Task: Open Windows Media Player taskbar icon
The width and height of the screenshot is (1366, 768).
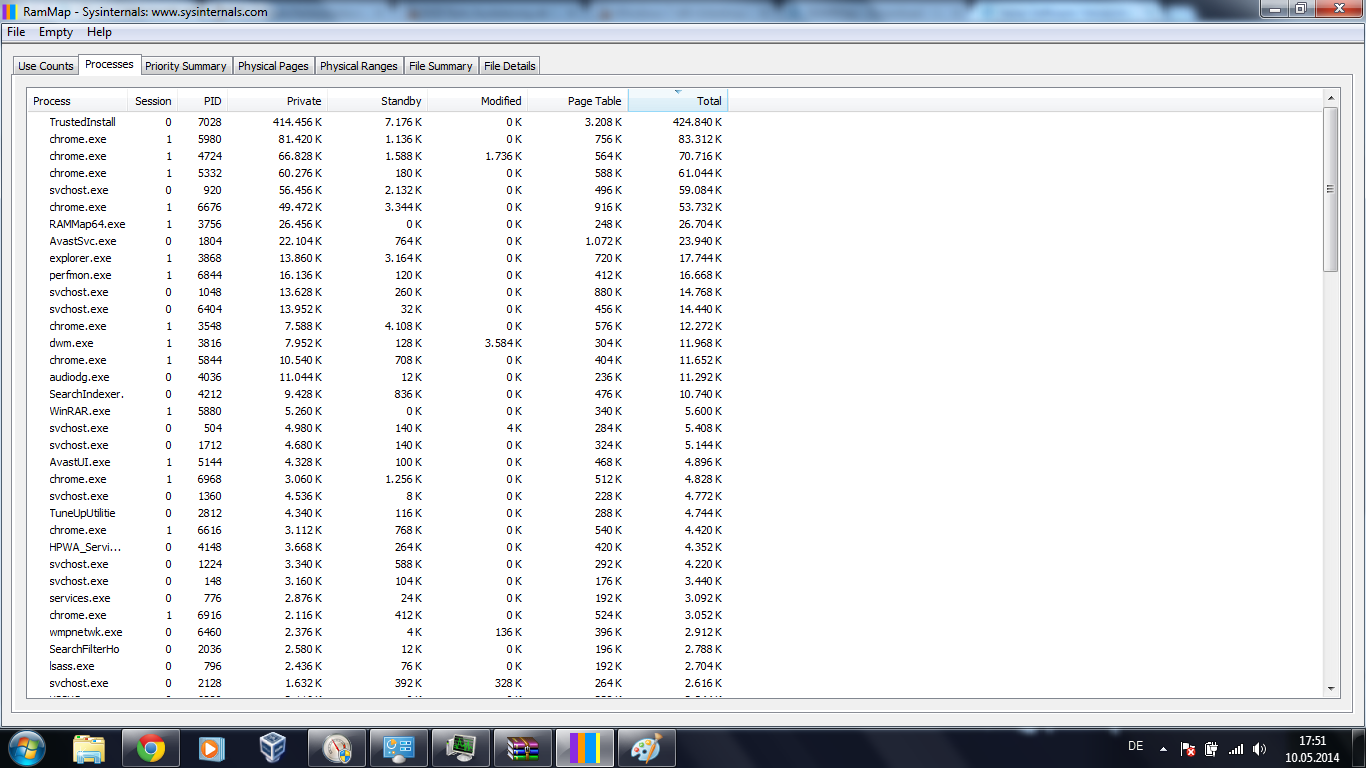Action: pos(212,748)
